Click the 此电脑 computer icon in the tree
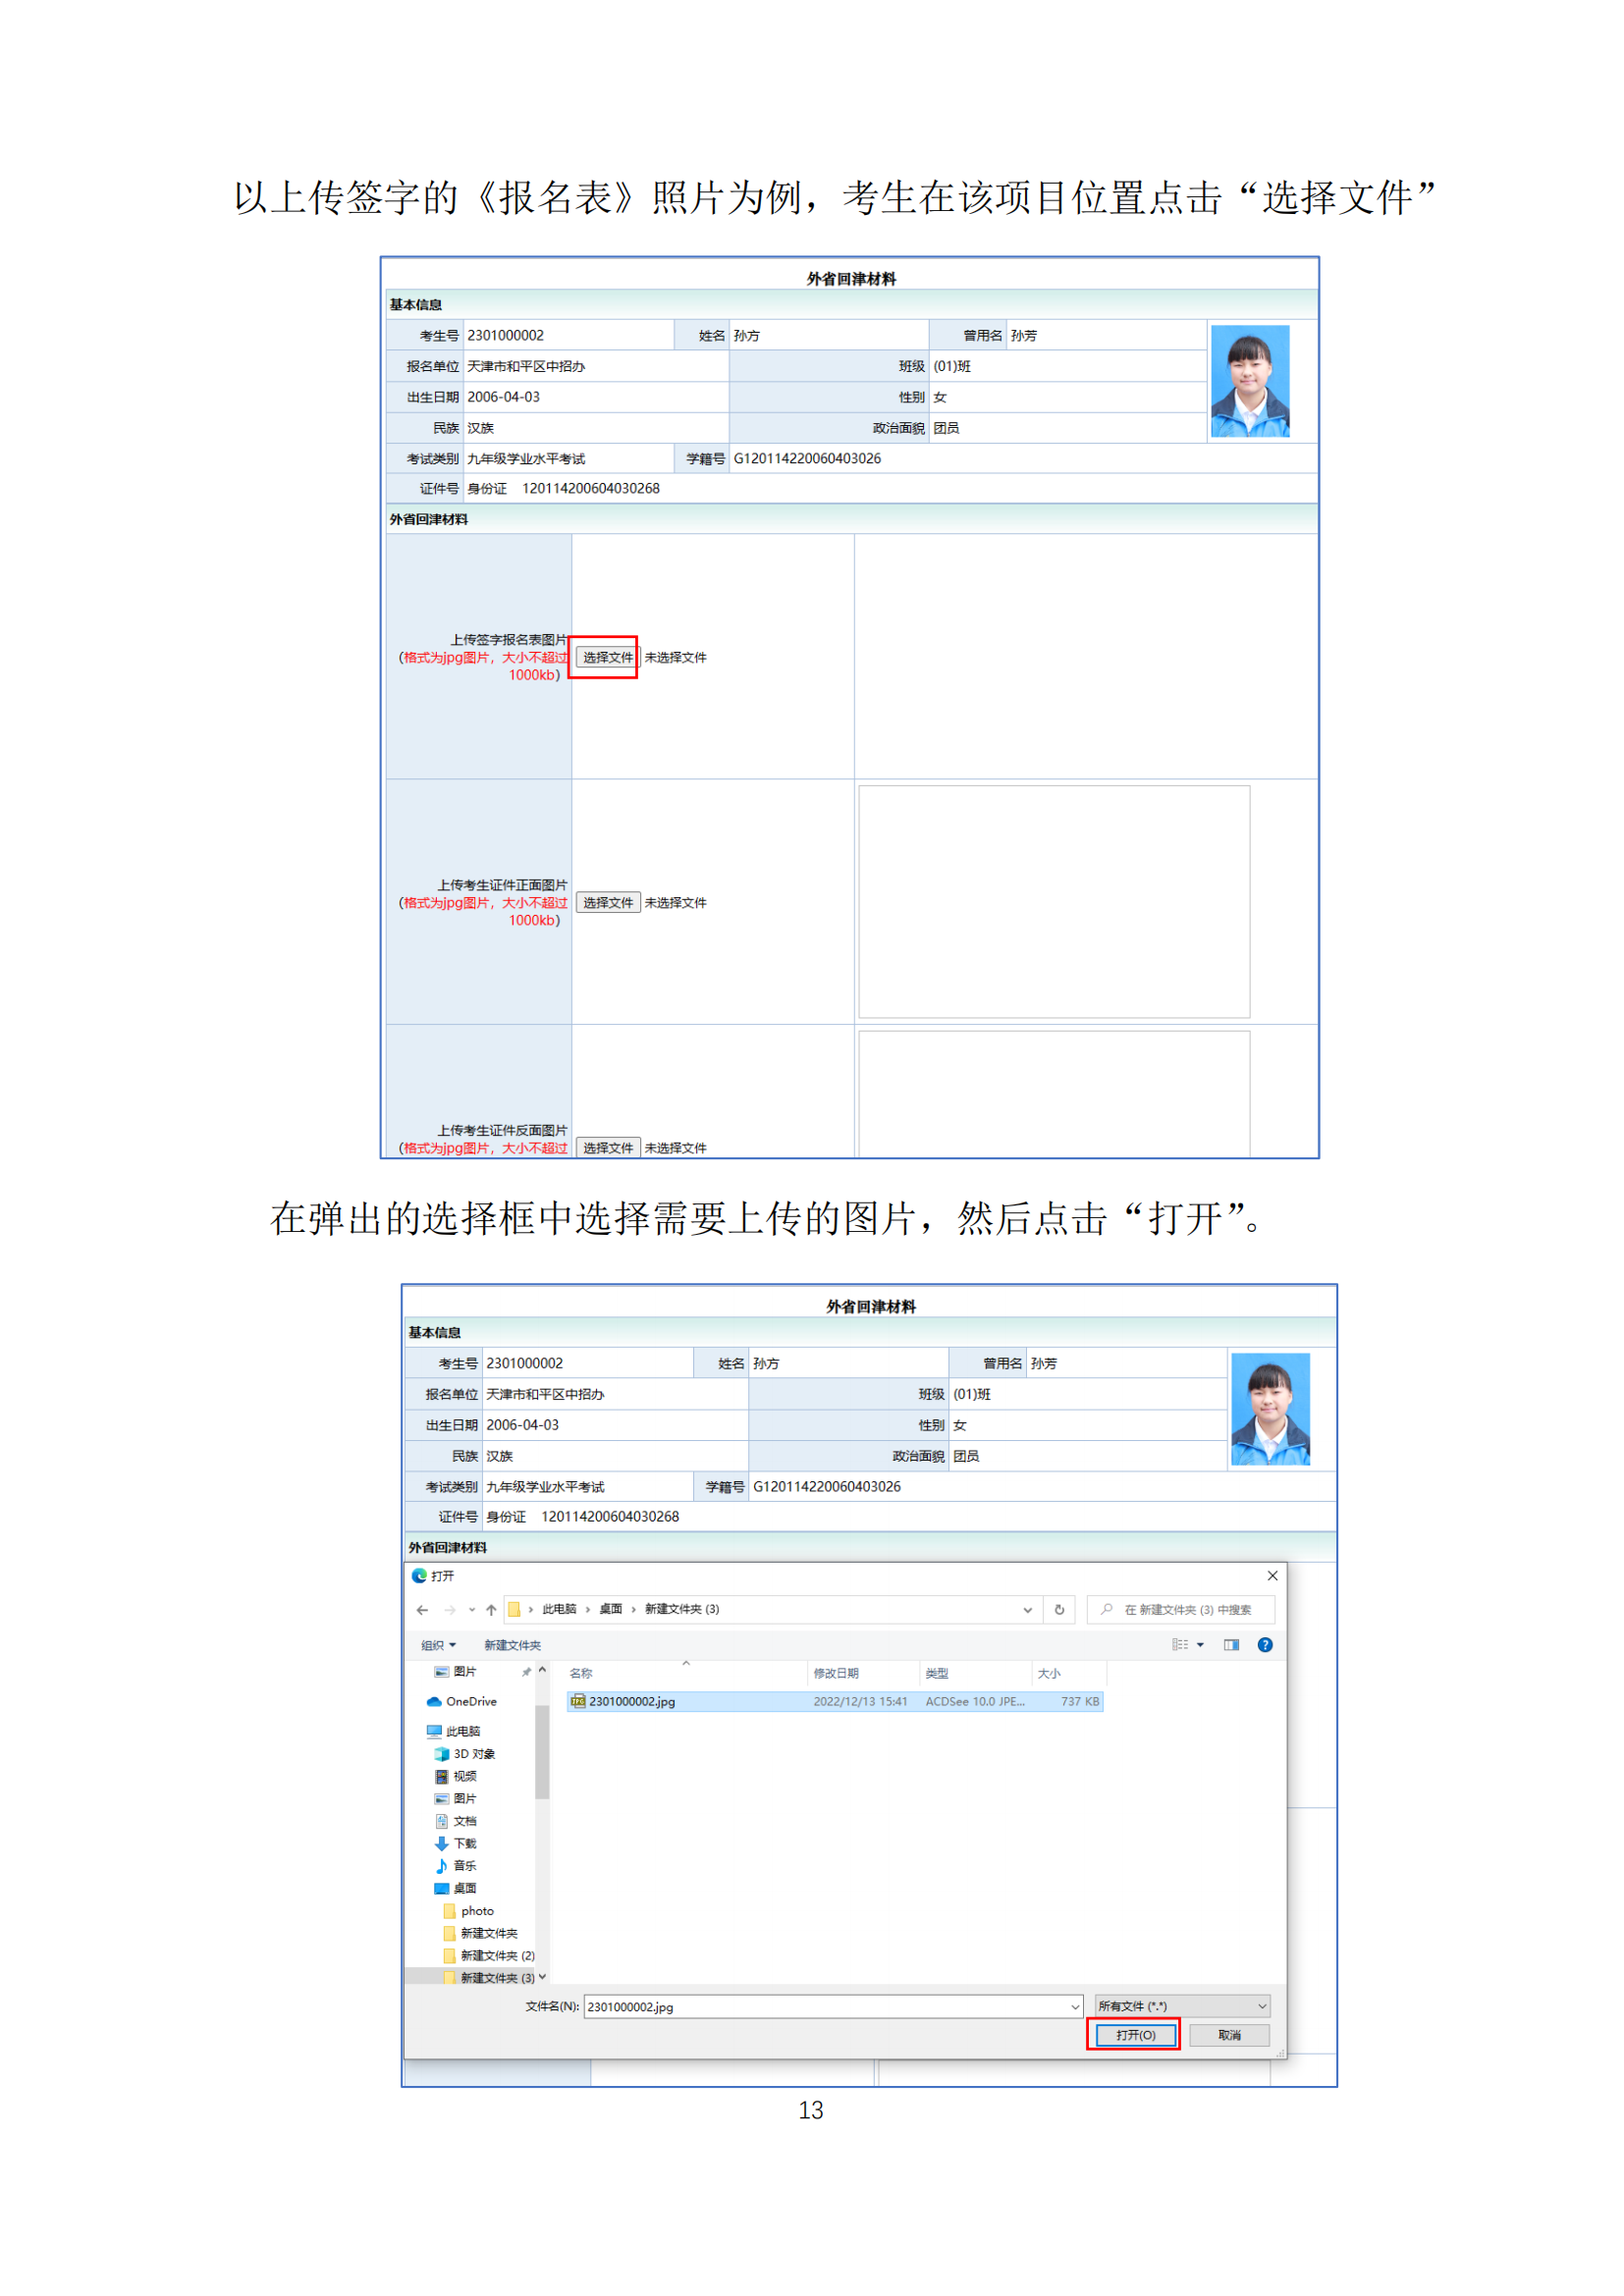1624x2296 pixels. [434, 1731]
